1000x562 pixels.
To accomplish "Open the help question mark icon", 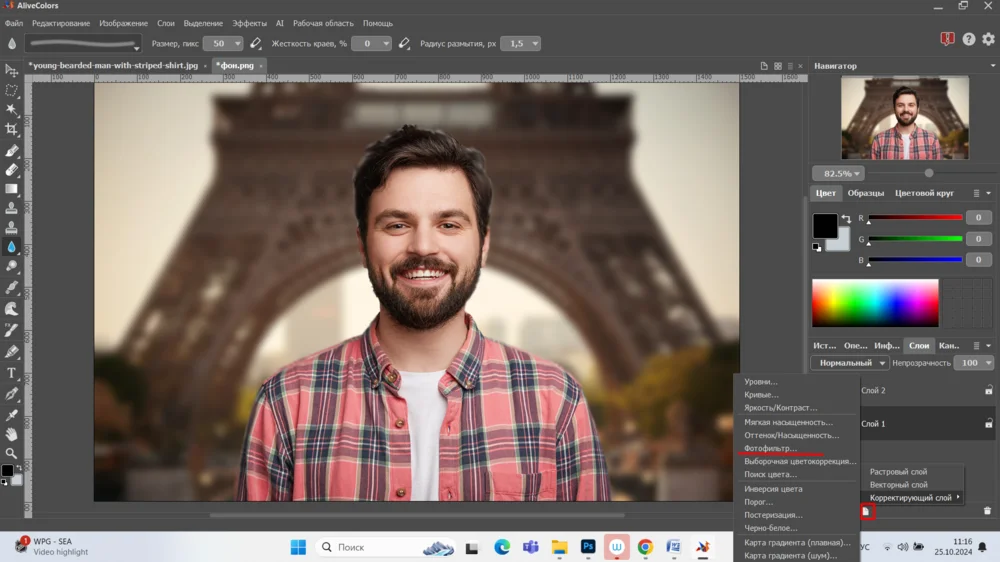I will click(969, 39).
